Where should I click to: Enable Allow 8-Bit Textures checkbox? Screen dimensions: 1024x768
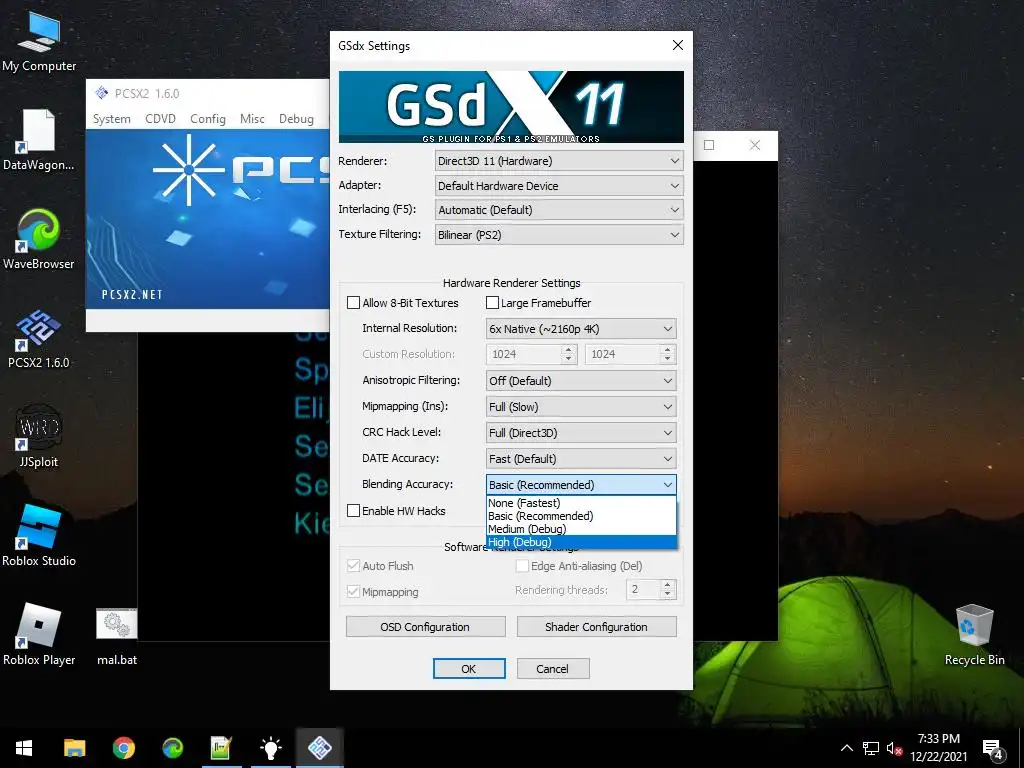[x=353, y=303]
